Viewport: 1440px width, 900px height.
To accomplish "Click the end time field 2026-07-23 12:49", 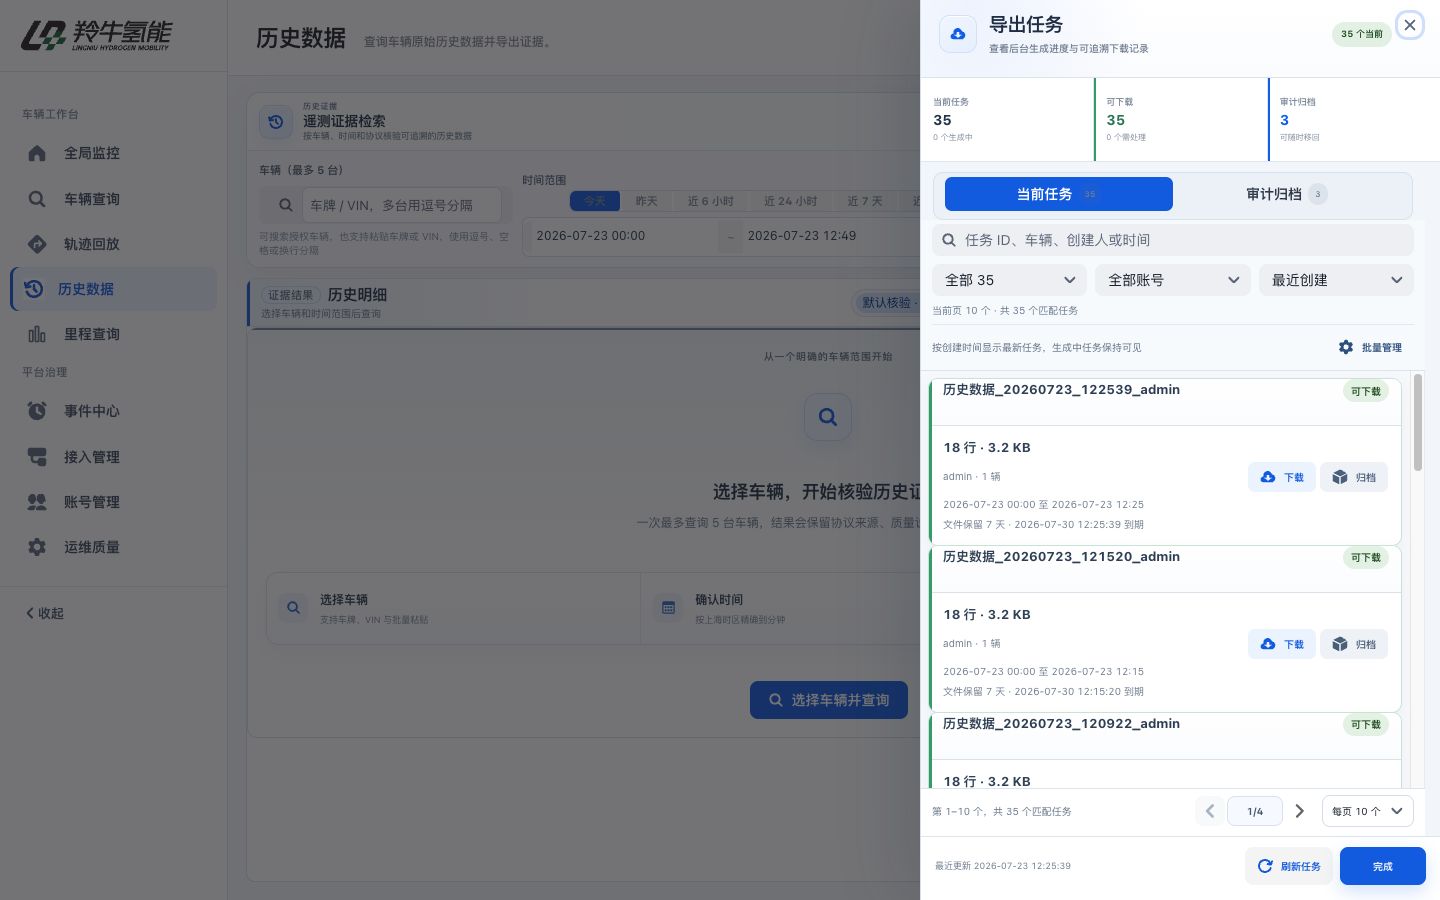I will click(x=830, y=236).
